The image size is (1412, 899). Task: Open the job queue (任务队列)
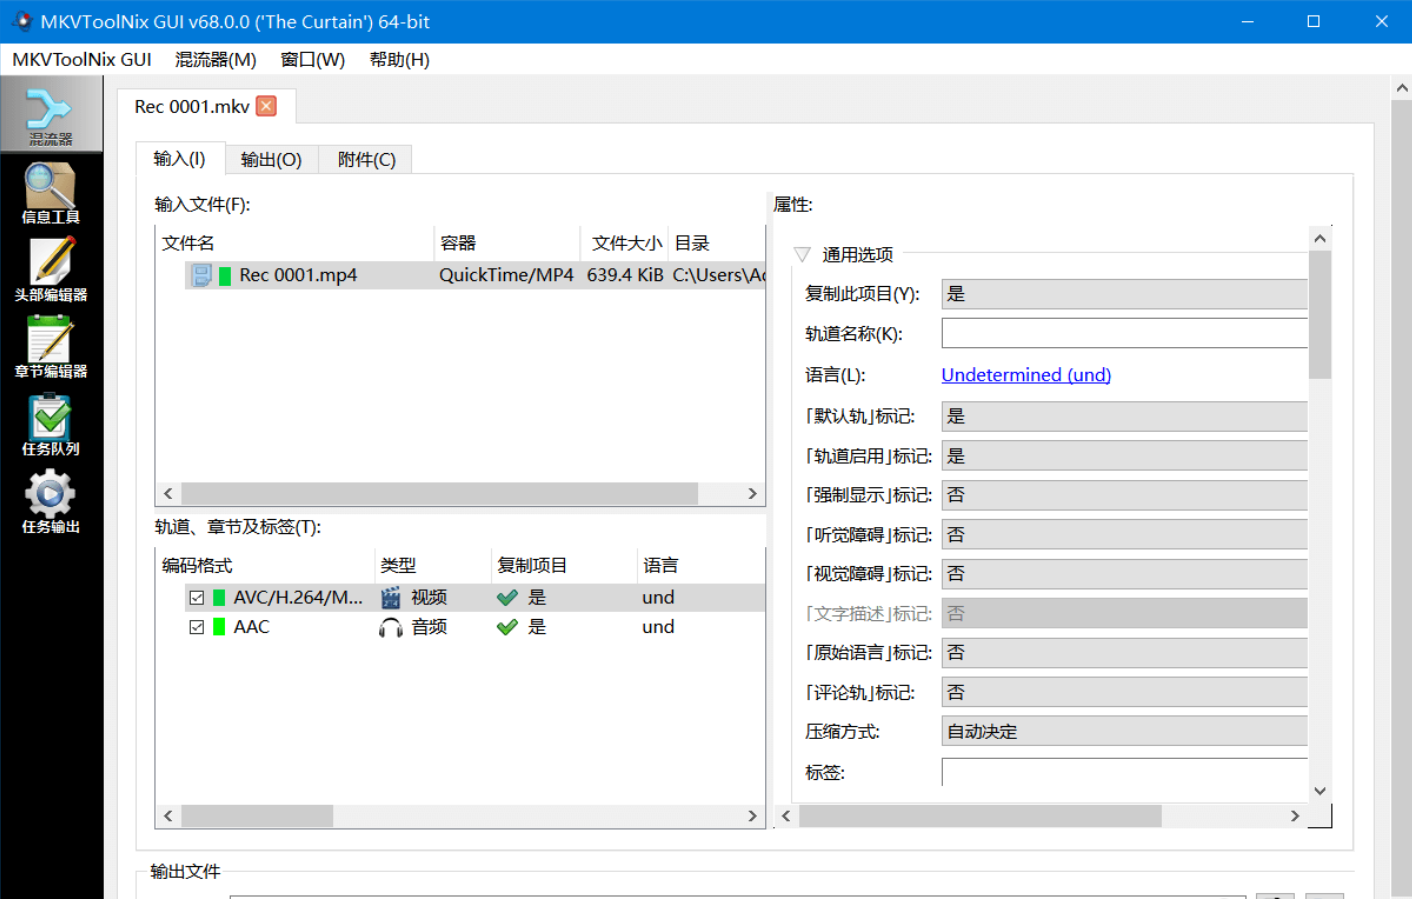(x=50, y=424)
